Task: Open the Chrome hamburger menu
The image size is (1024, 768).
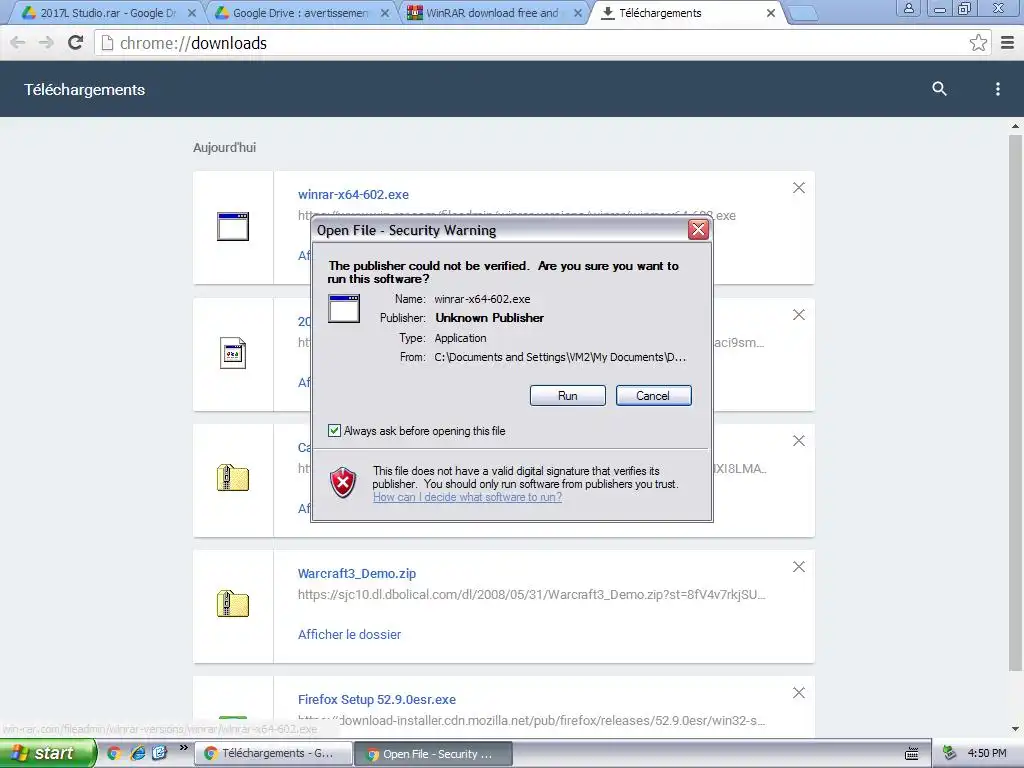Action: [1008, 43]
